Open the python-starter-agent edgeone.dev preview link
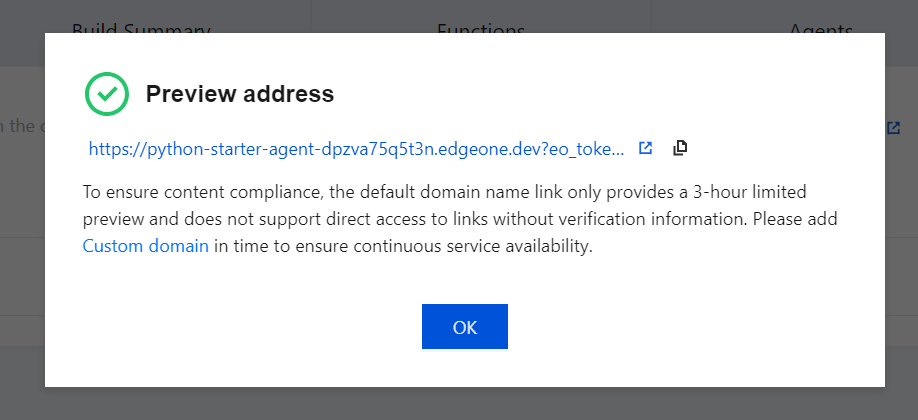 357,149
